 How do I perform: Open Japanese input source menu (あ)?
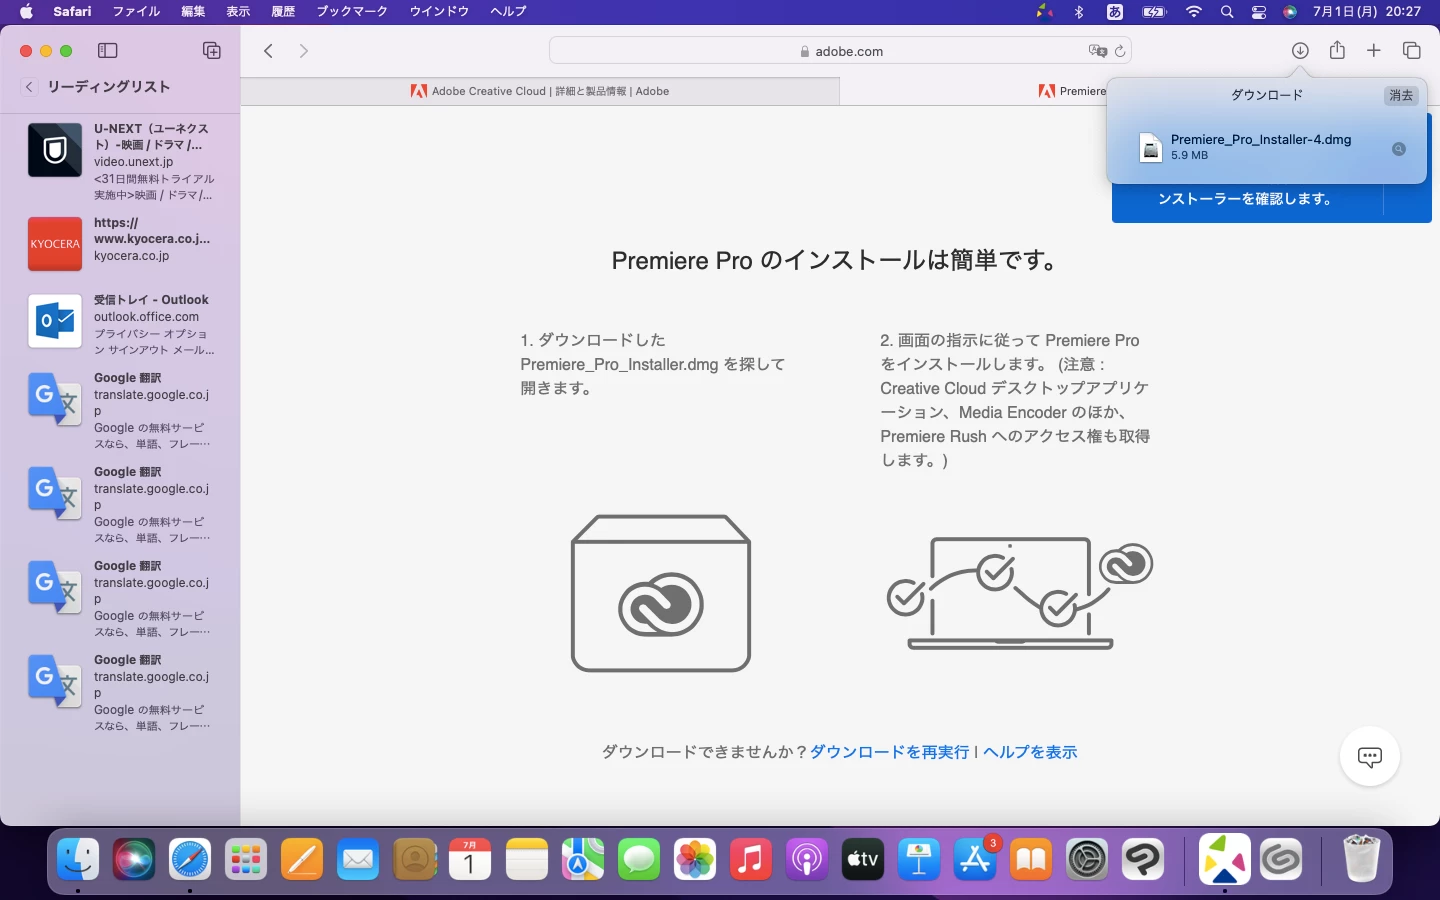(1115, 12)
